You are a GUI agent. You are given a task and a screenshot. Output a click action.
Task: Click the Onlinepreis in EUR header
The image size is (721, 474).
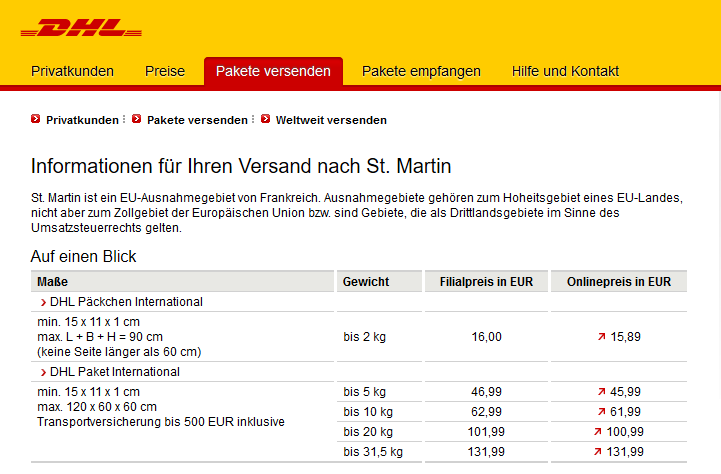[x=619, y=281]
